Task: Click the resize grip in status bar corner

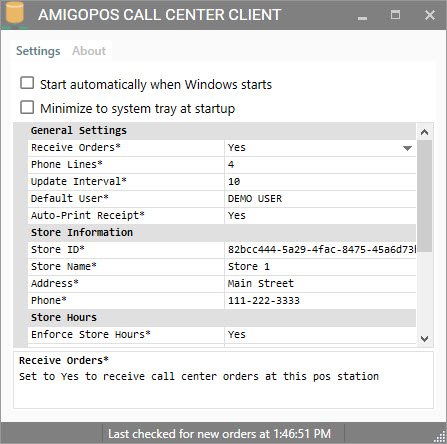Action: click(441, 437)
